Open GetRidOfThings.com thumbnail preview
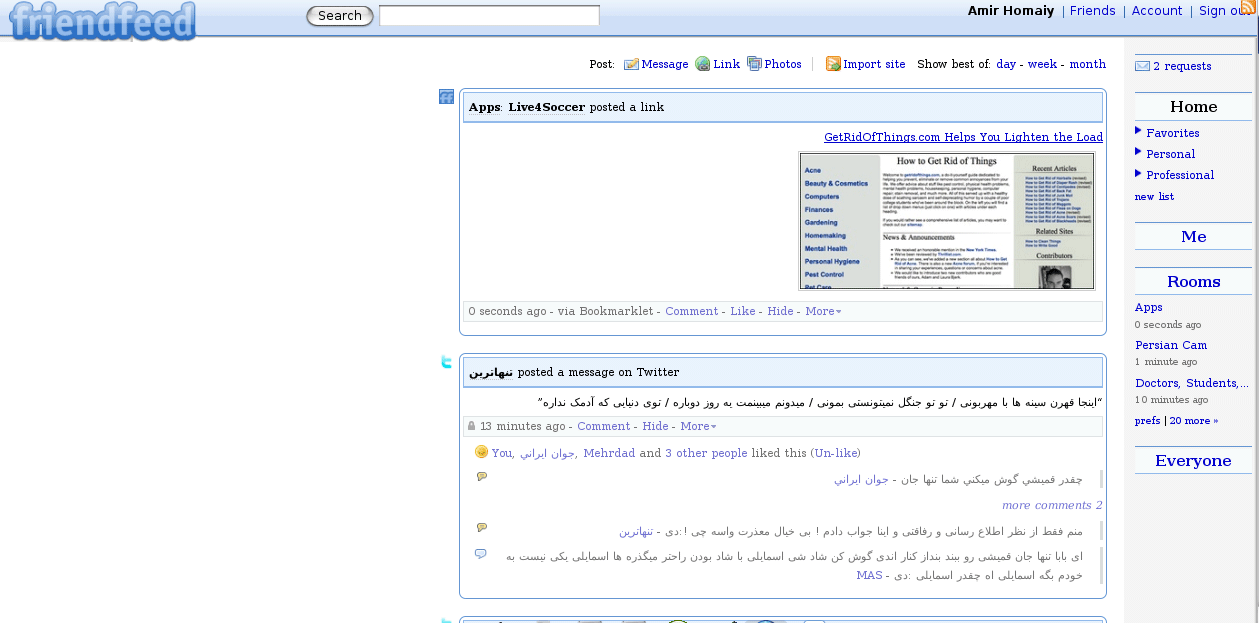The image size is (1259, 623). [x=946, y=221]
